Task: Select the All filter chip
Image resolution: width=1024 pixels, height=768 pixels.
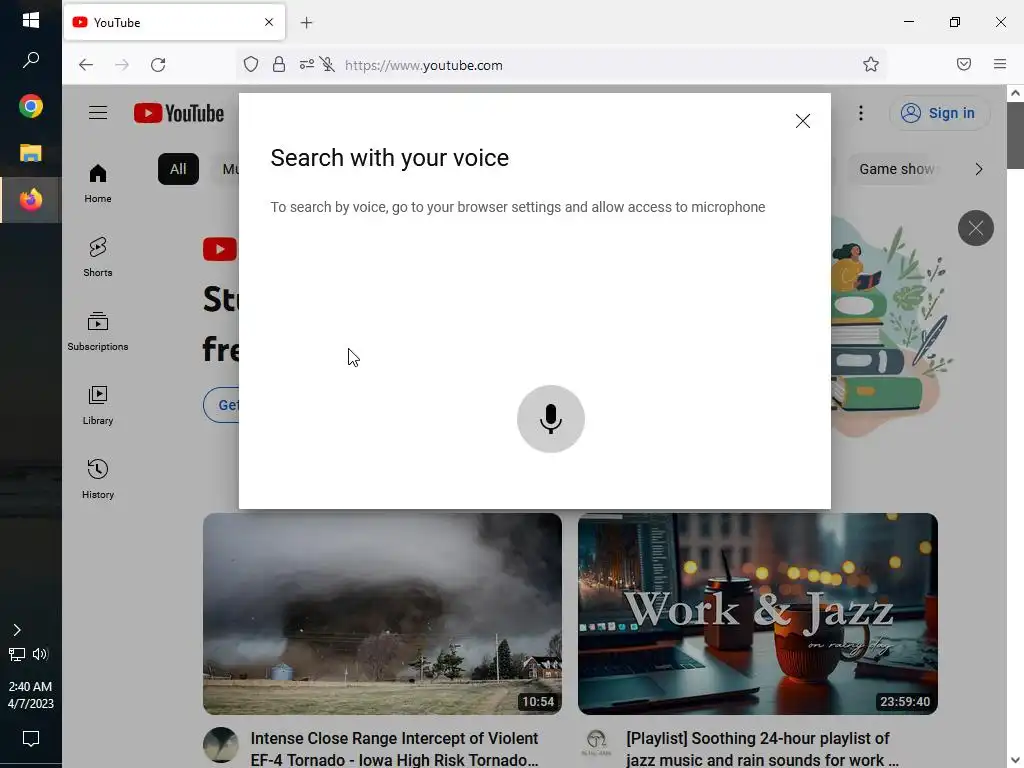Action: (178, 169)
